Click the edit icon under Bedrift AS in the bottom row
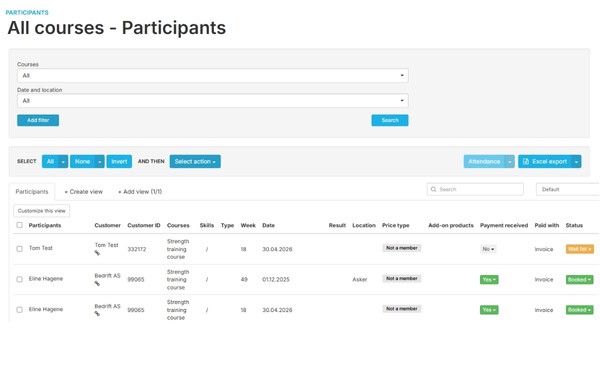Screen dimensions: 600x376 coord(97,314)
